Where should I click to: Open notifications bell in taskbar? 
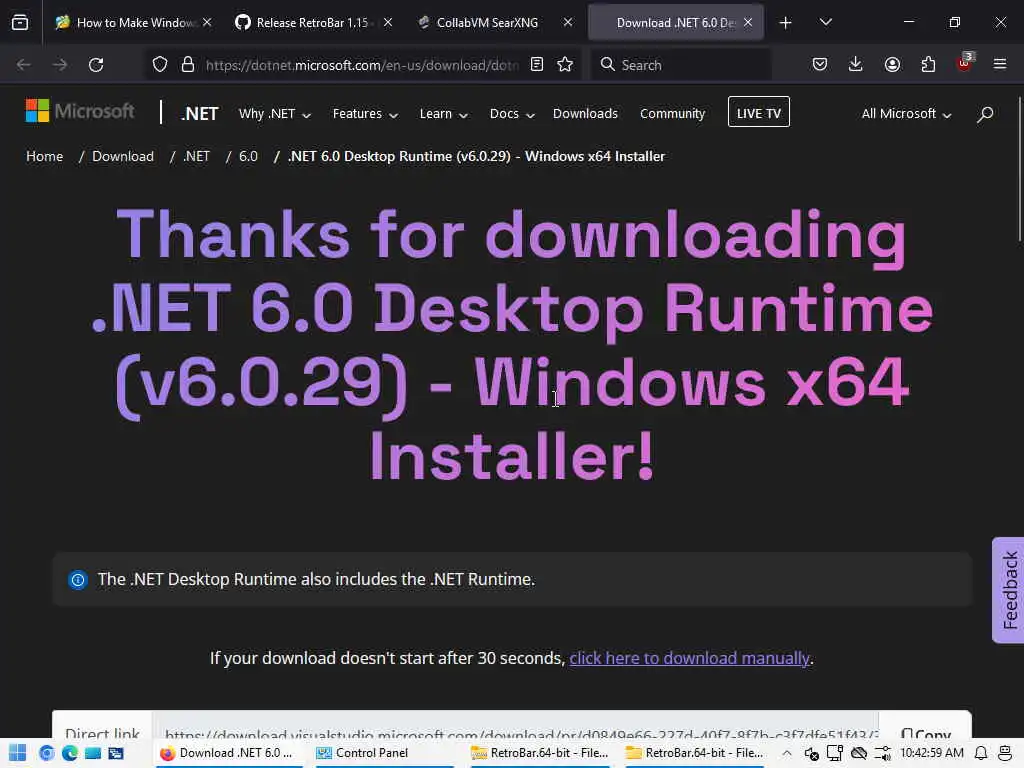(981, 753)
